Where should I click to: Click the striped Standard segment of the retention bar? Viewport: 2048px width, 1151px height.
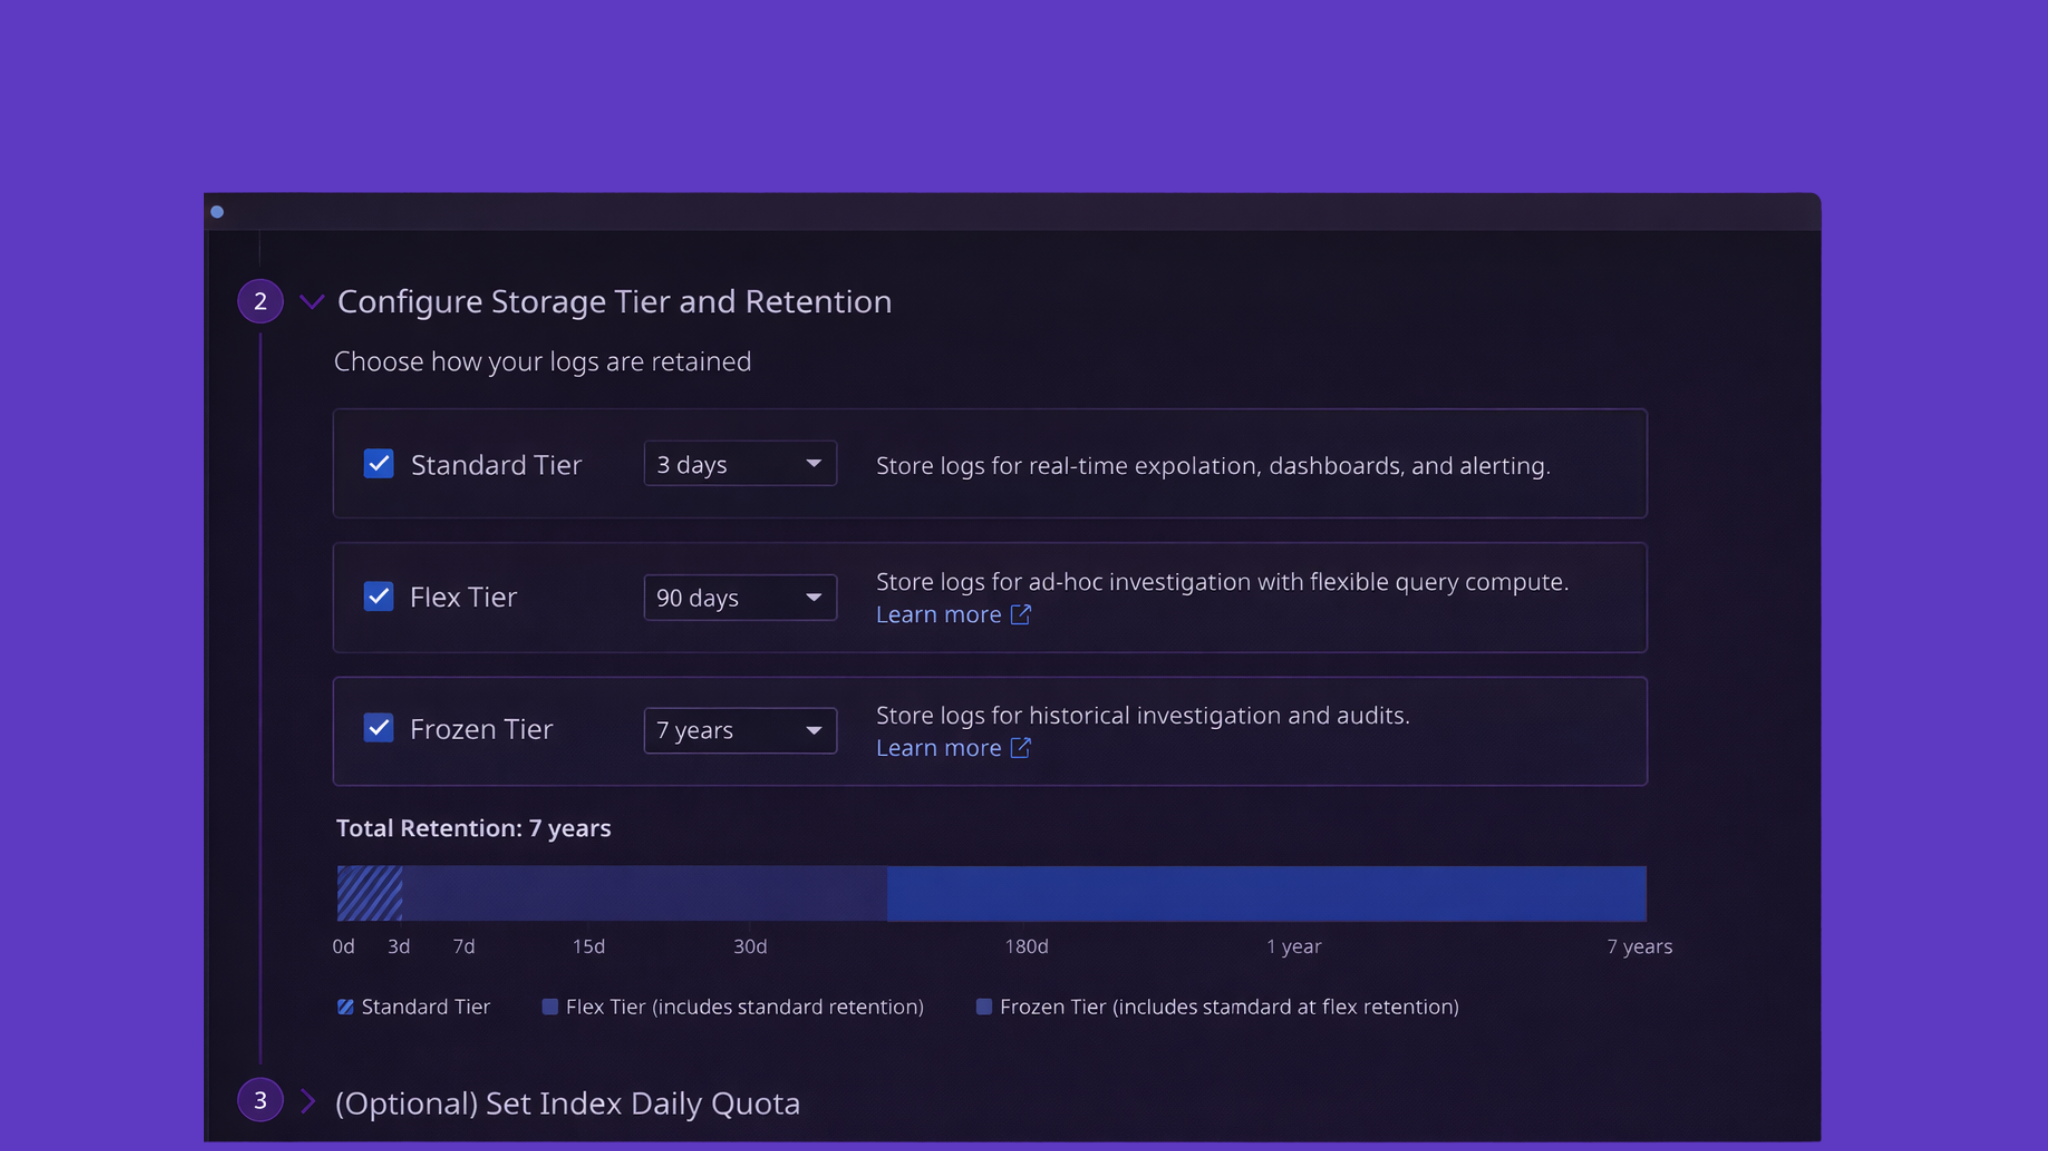click(369, 893)
